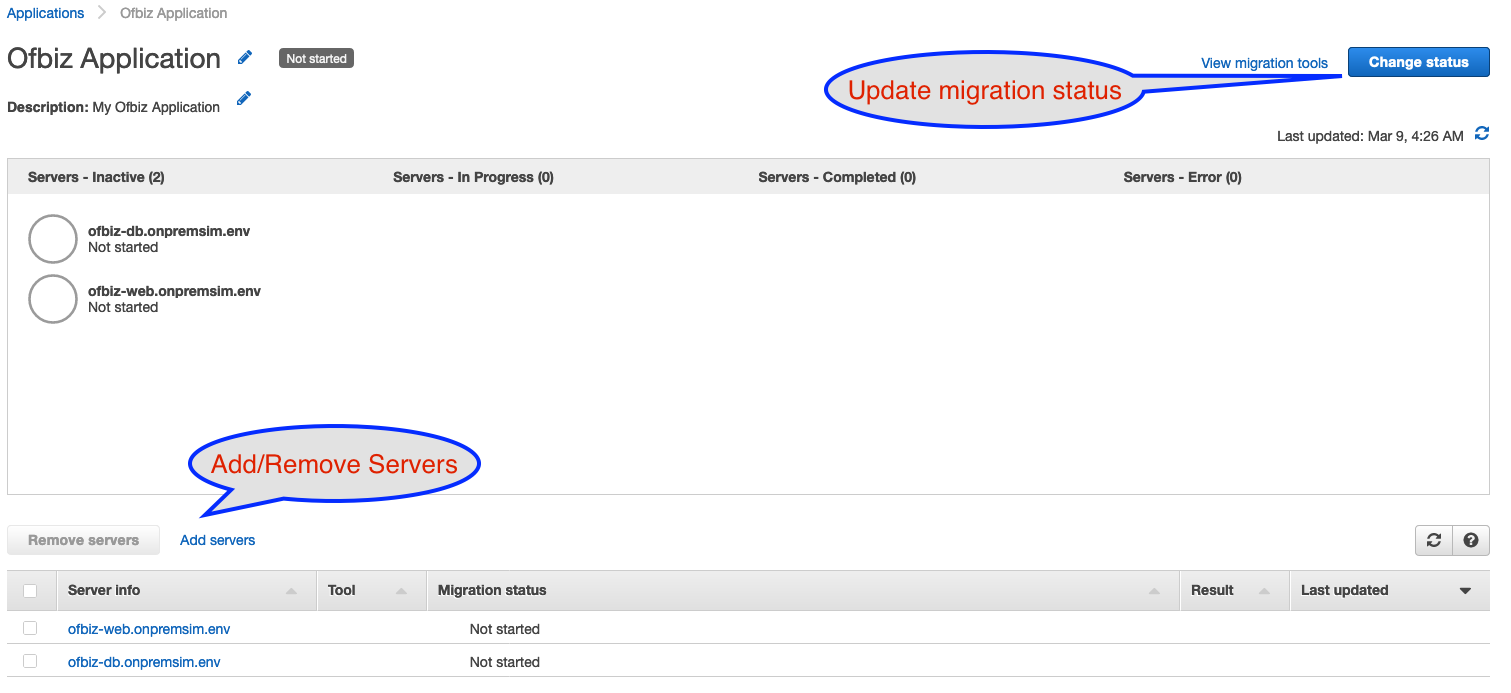Viewport: 1511px width, 693px height.
Task: Open Add servers
Action: pyautogui.click(x=217, y=540)
